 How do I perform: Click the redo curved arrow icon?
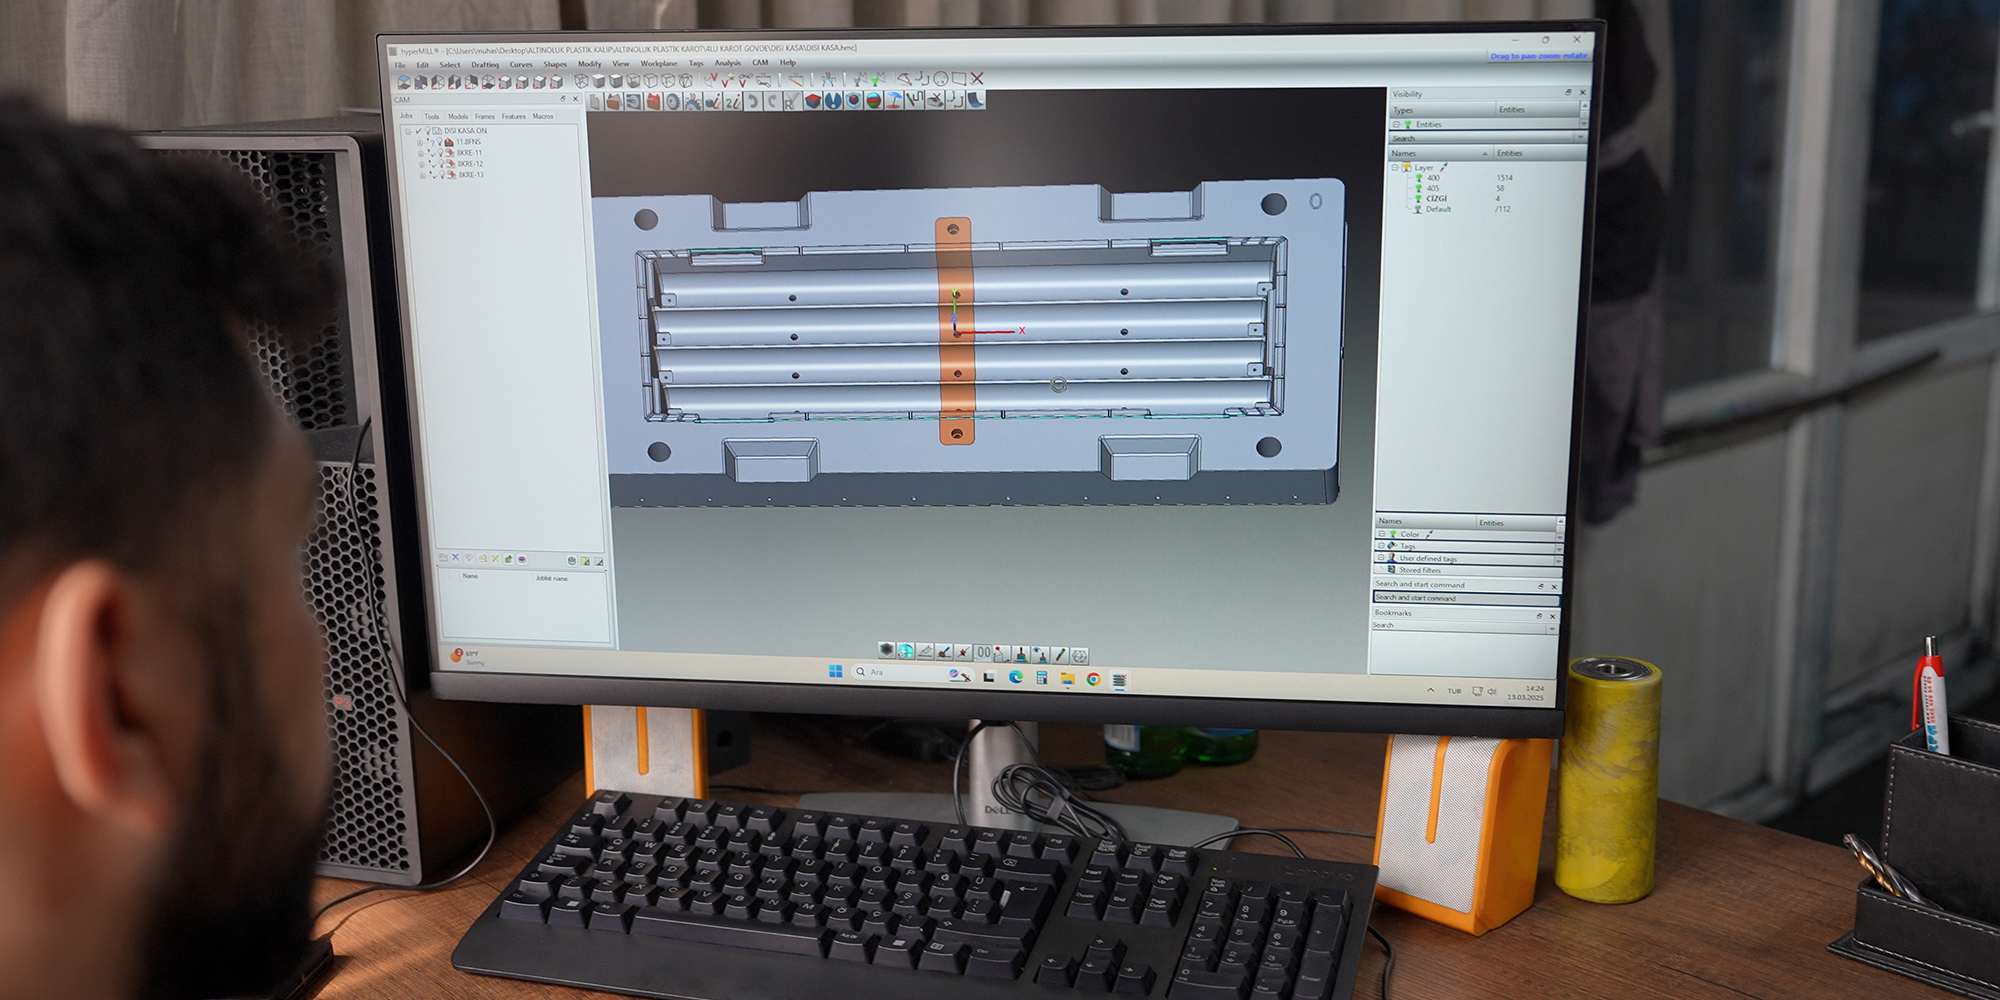(x=771, y=101)
